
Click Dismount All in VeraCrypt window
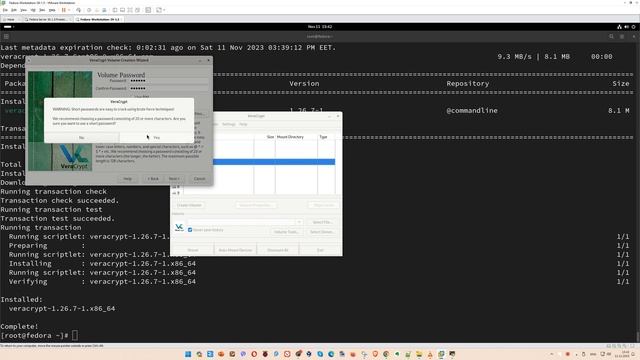(x=278, y=250)
